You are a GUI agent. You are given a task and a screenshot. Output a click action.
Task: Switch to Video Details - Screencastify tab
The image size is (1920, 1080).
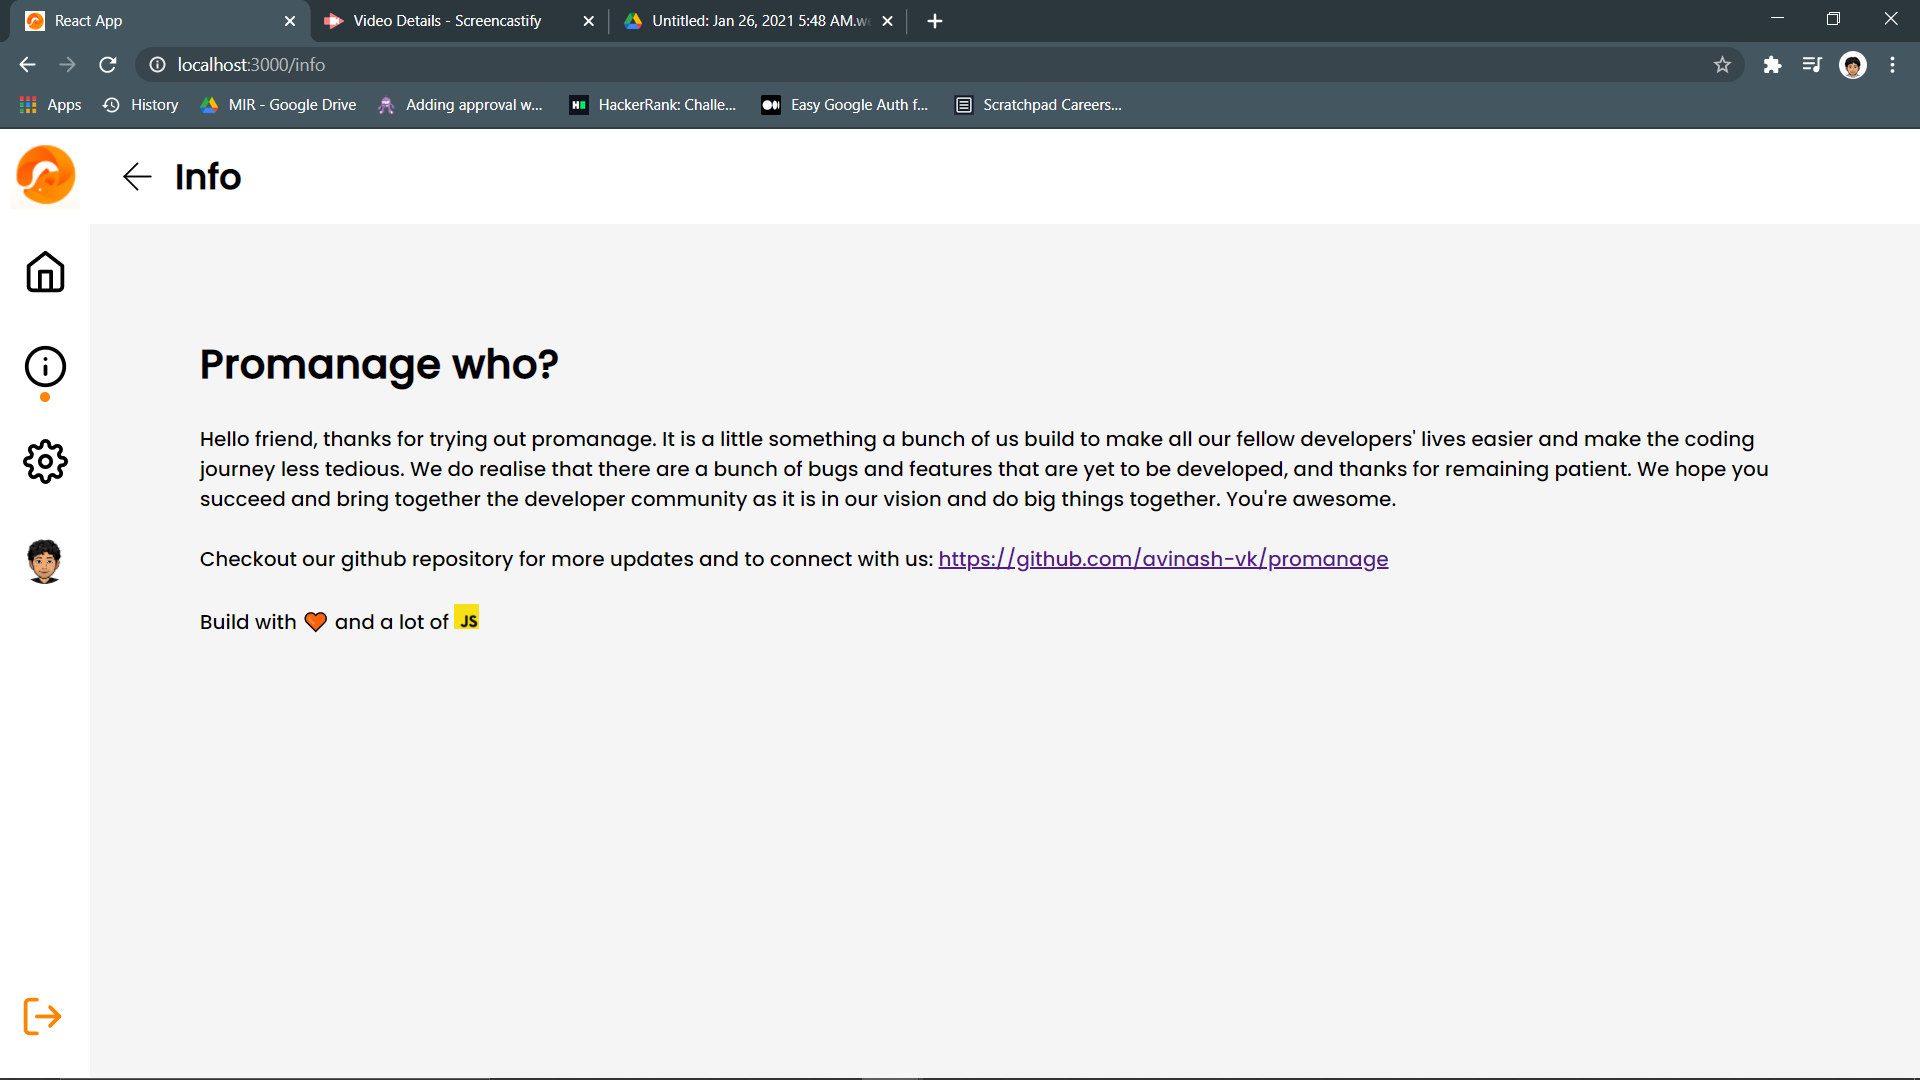tap(447, 21)
